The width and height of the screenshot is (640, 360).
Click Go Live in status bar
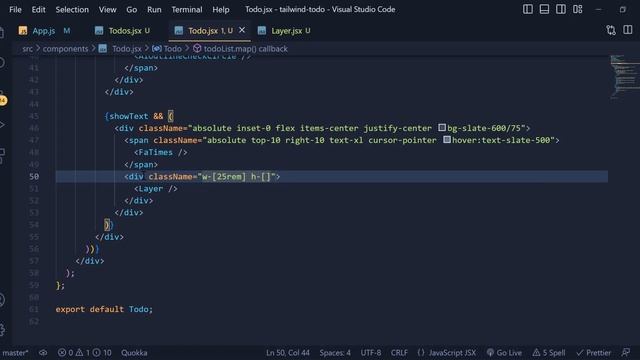[504, 353]
